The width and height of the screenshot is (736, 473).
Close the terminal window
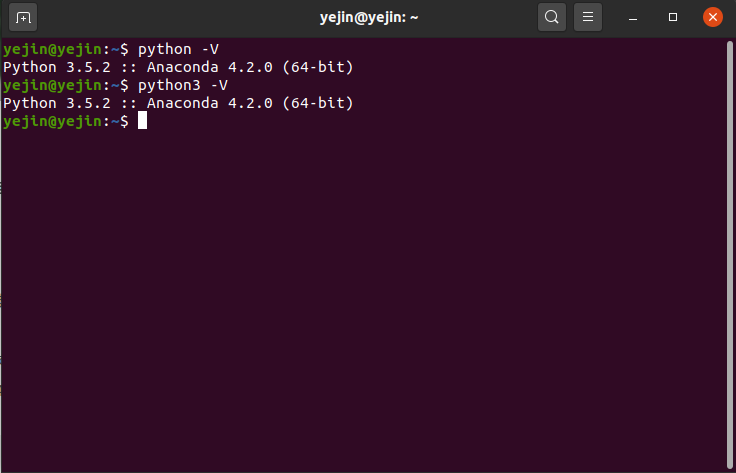tap(713, 17)
